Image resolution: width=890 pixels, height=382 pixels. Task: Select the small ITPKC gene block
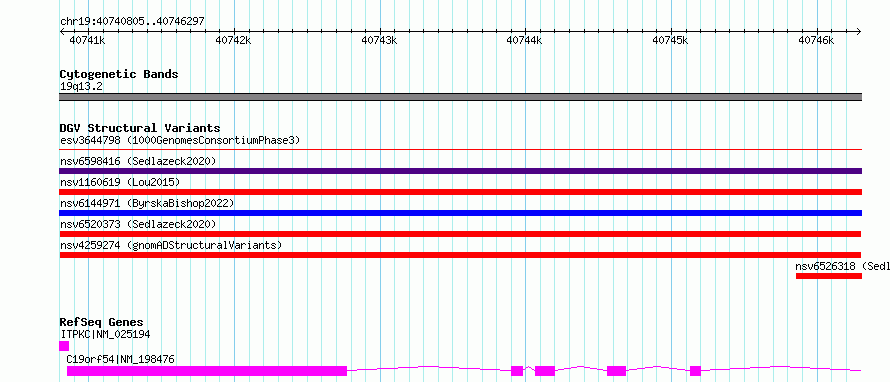pos(64,346)
